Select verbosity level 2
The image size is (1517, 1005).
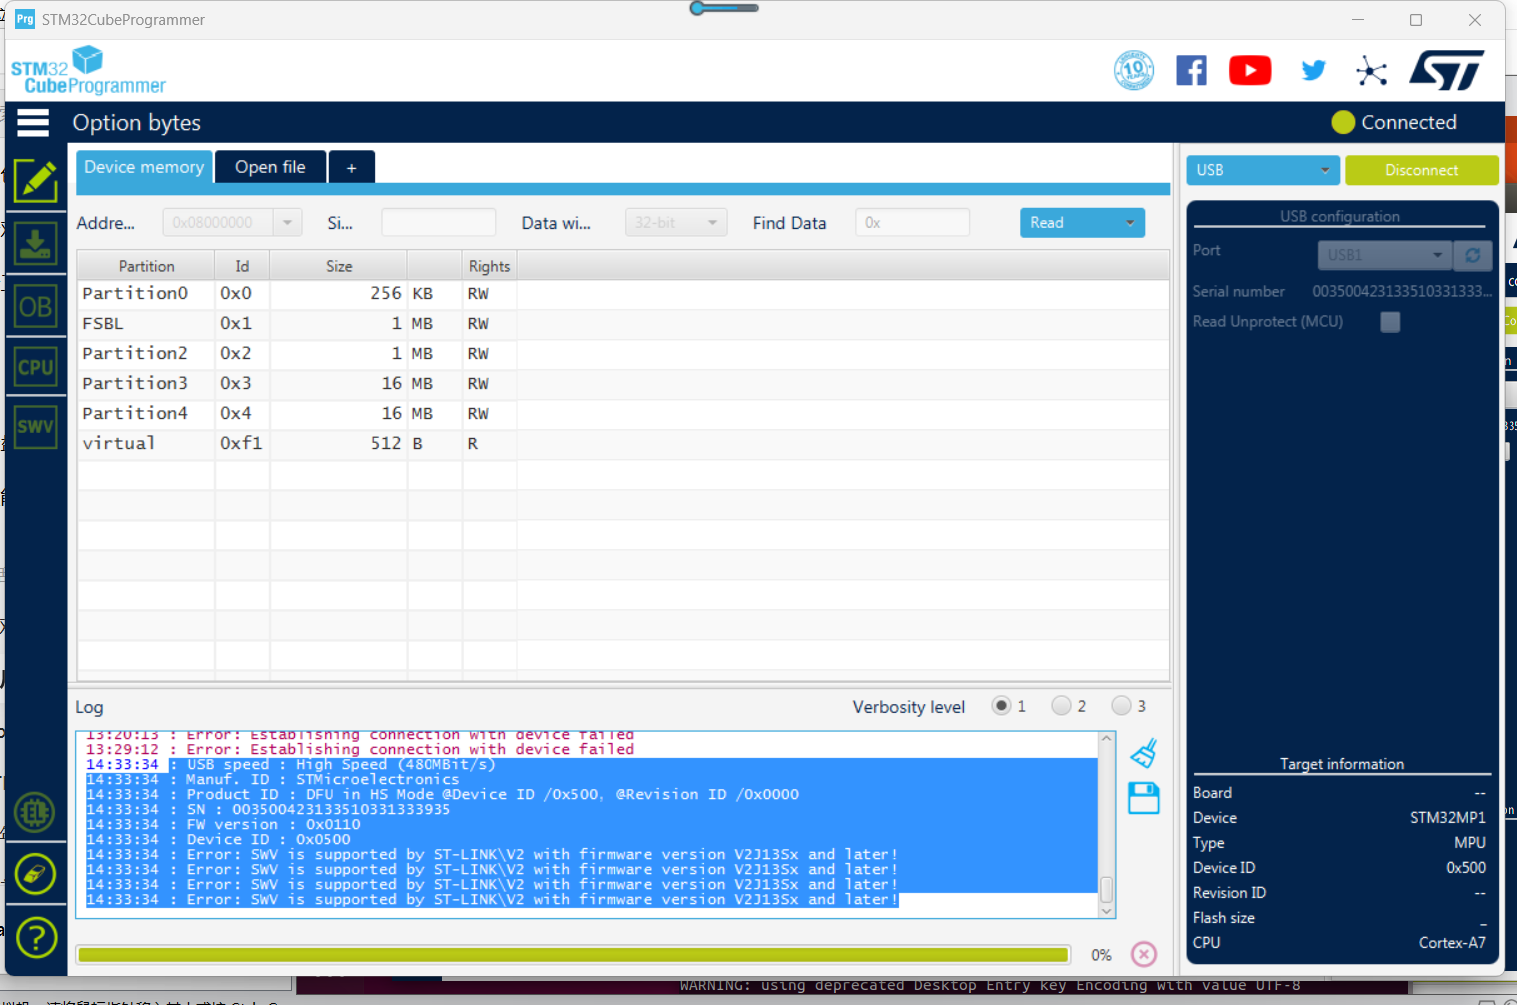pyautogui.click(x=1061, y=706)
